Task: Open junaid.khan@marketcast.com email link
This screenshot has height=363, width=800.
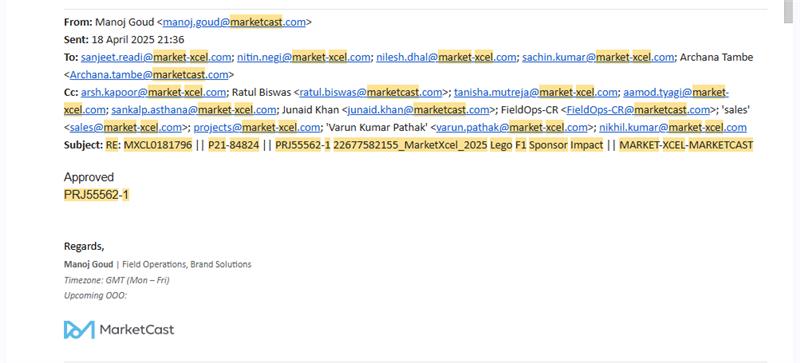Action: coord(418,110)
